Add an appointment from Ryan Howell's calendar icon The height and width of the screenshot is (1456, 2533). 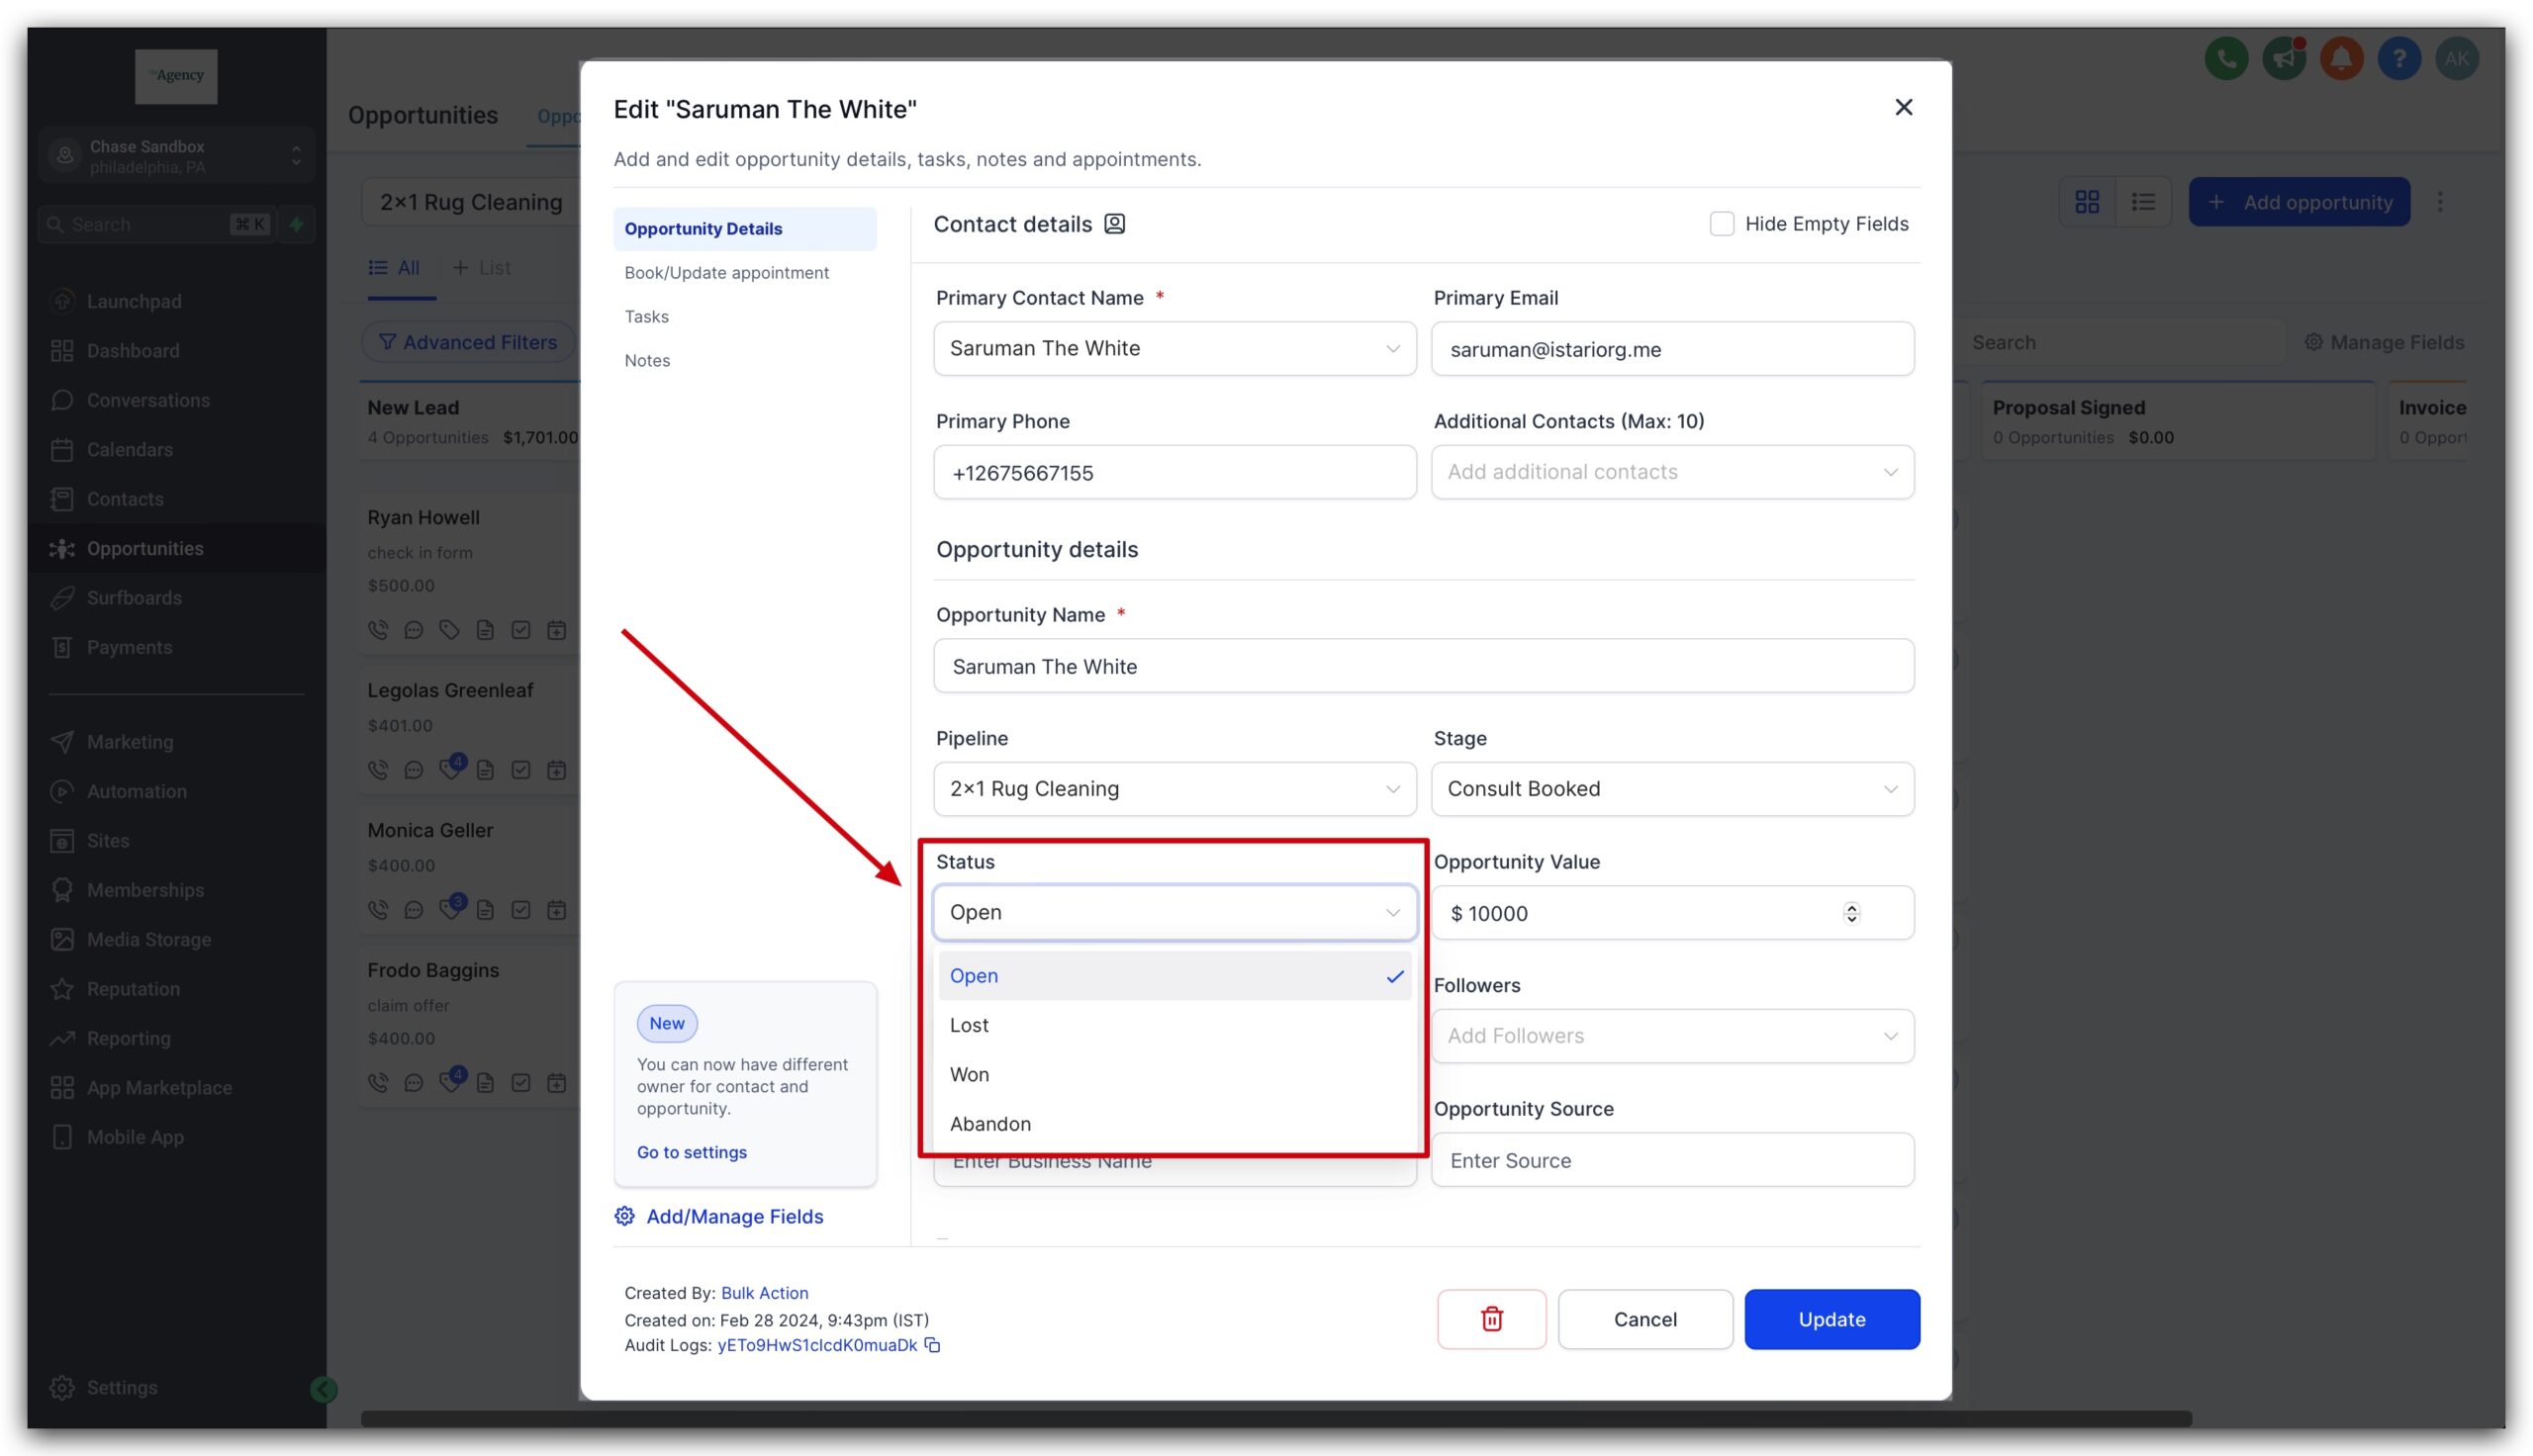click(x=556, y=630)
